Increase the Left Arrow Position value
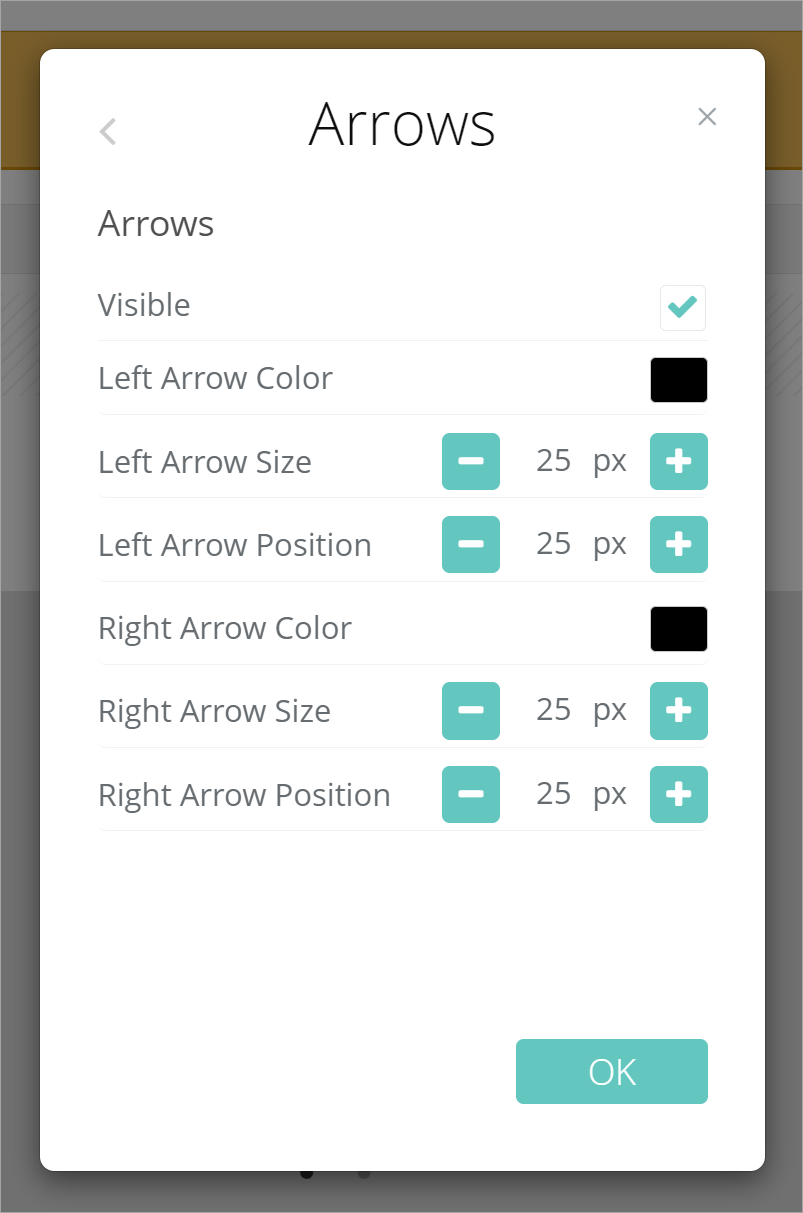 tap(679, 545)
